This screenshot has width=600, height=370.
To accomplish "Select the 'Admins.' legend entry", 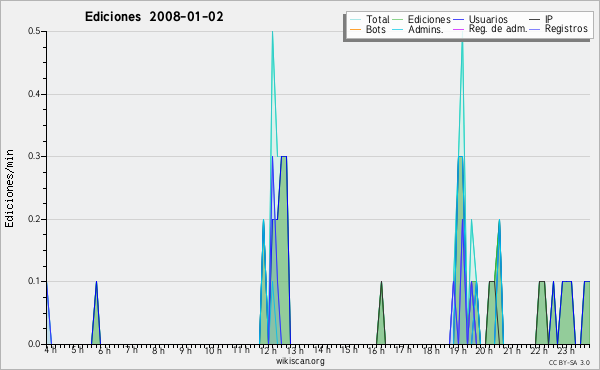I will (418, 29).
